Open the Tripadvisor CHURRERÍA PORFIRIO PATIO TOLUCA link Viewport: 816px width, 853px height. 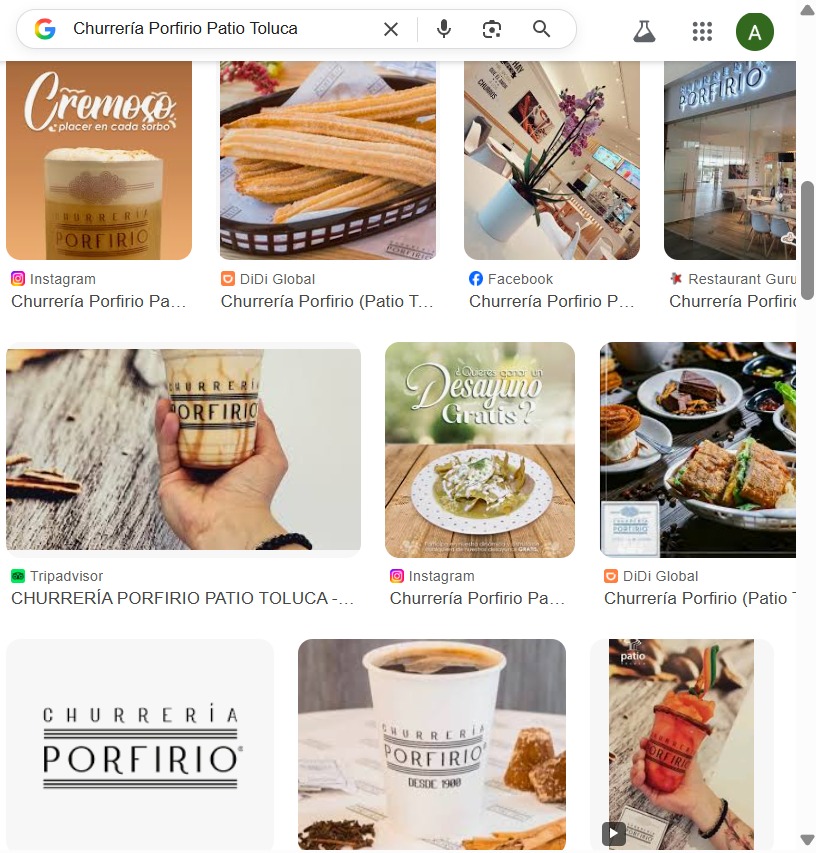[x=183, y=598]
